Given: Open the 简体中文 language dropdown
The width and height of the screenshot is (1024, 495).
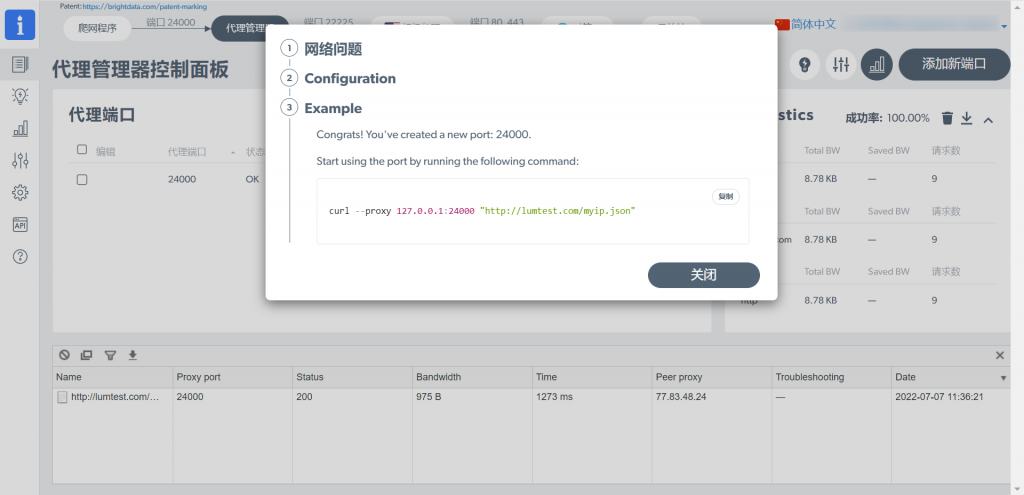Looking at the screenshot, I should [x=890, y=24].
